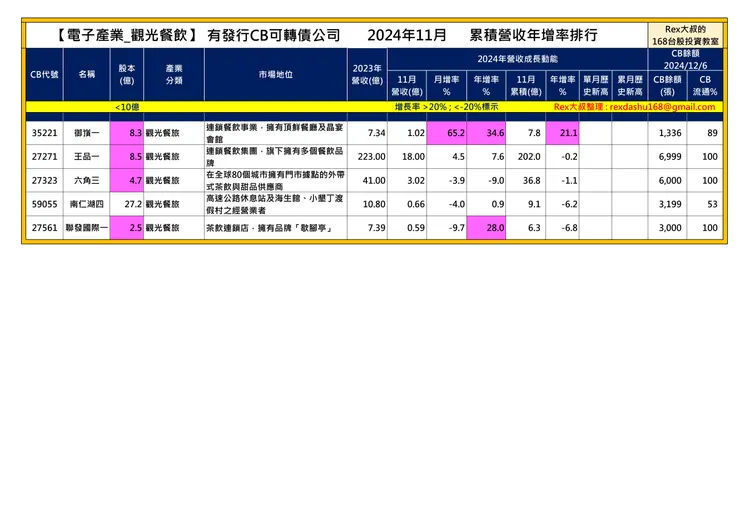This screenshot has width=740, height=523.
Task: Click the 股本 8.3 highlighted cell
Action: pos(126,133)
